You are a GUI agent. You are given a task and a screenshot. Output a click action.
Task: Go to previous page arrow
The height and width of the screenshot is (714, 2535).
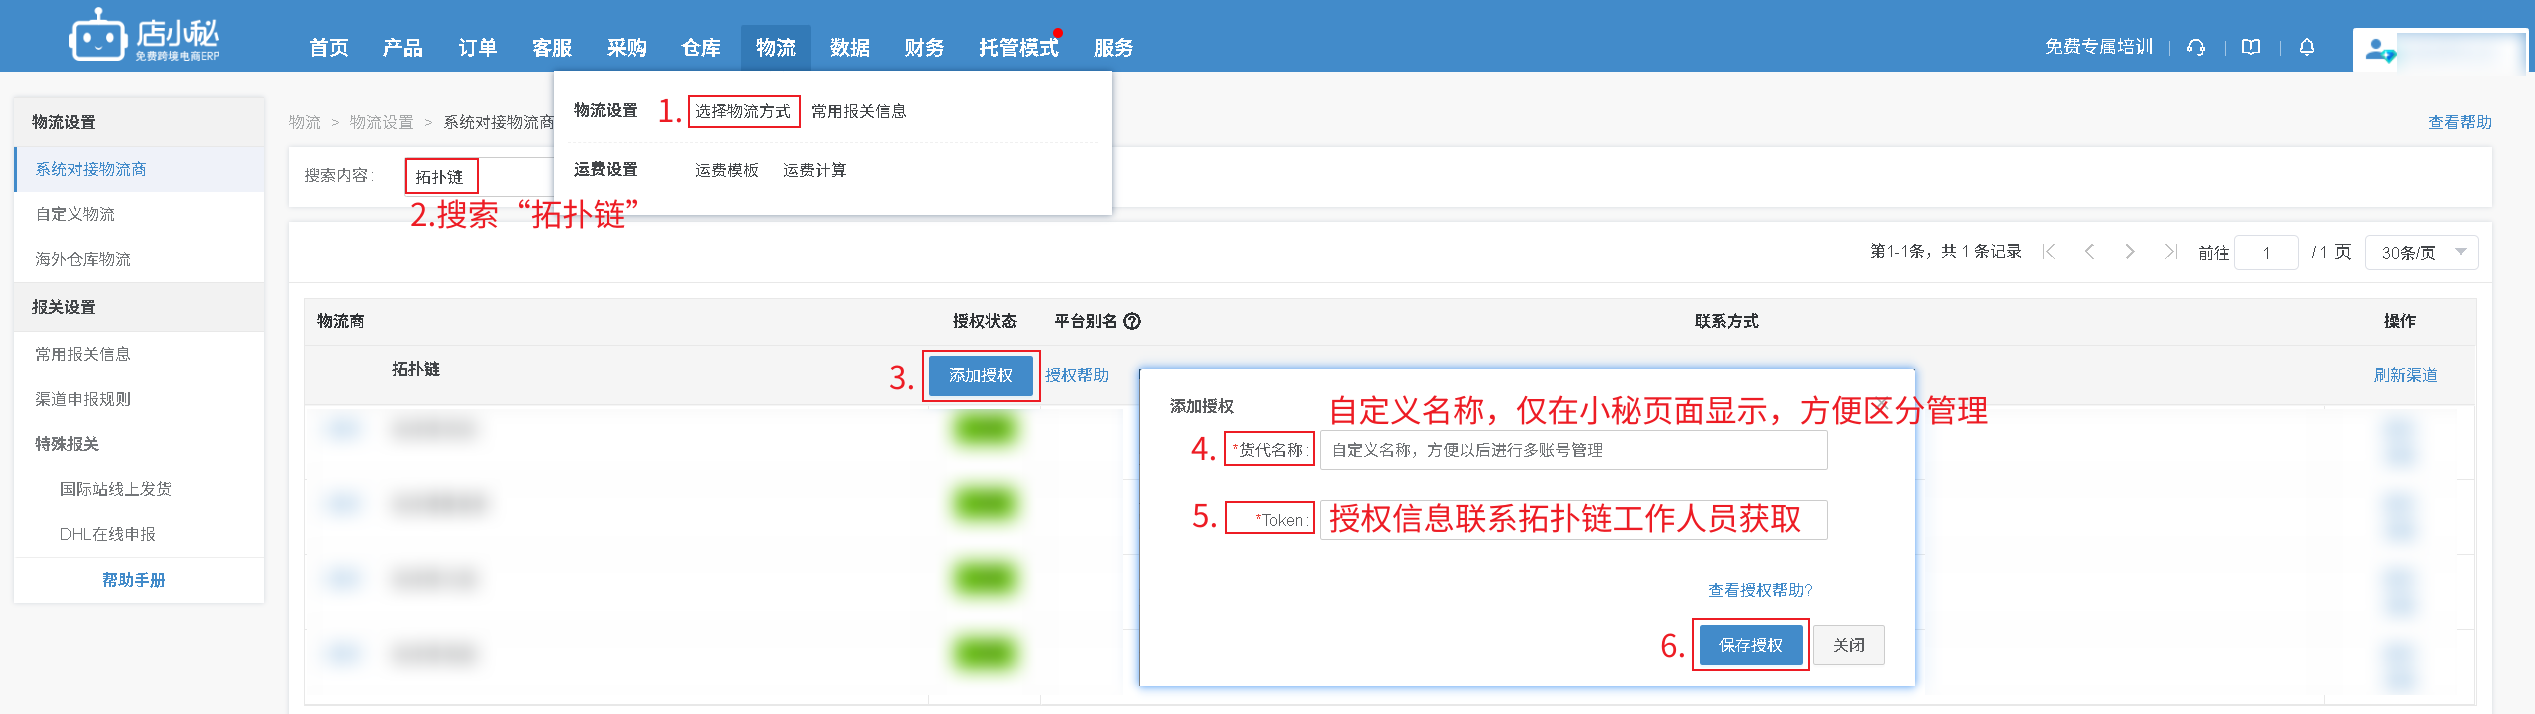click(2089, 252)
